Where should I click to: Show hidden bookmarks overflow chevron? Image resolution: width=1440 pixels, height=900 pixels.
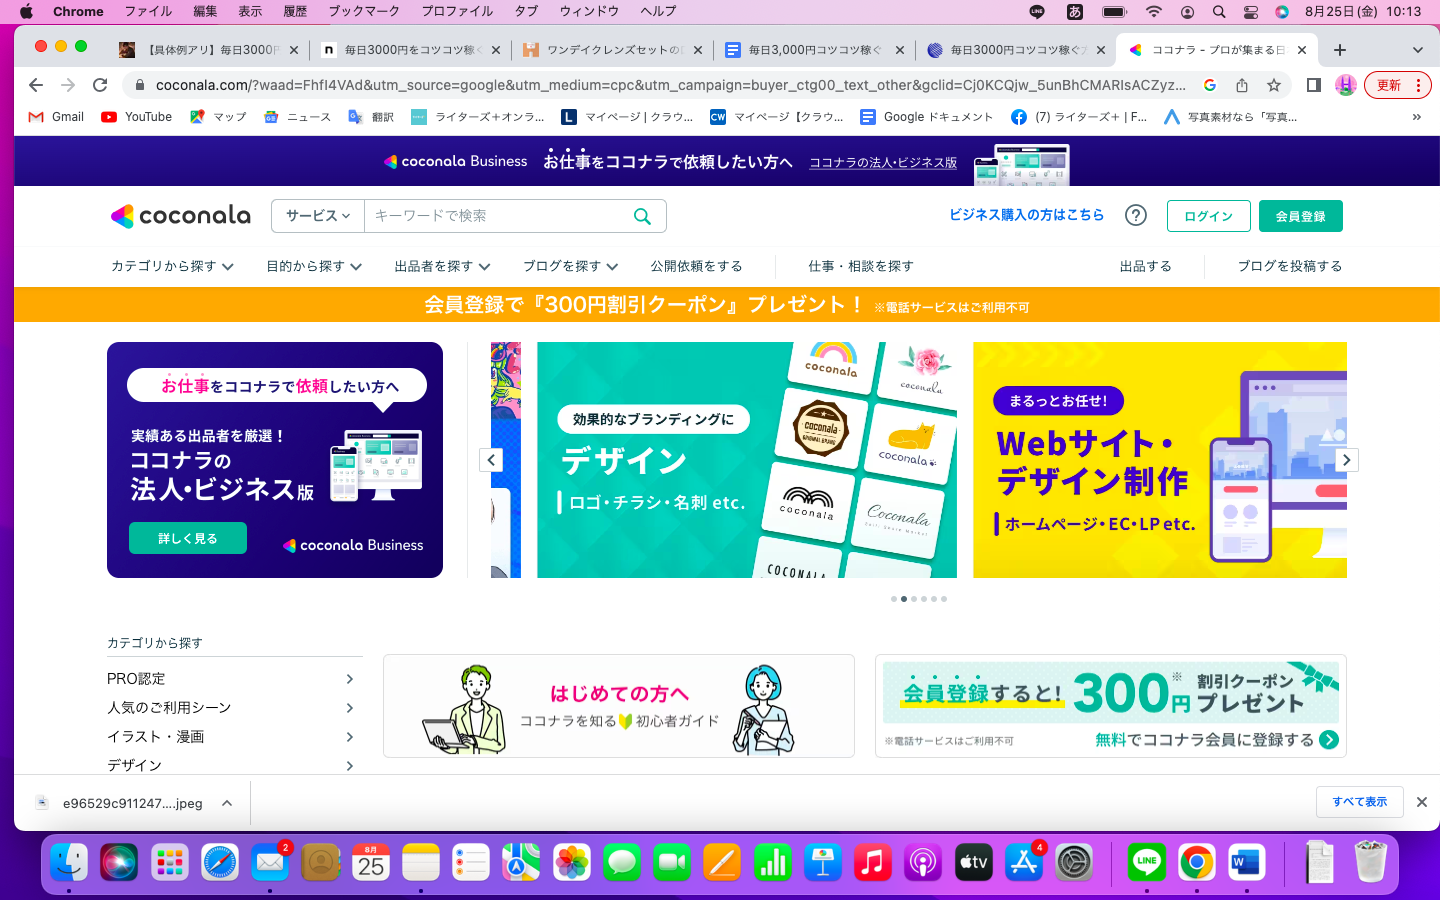1416,117
